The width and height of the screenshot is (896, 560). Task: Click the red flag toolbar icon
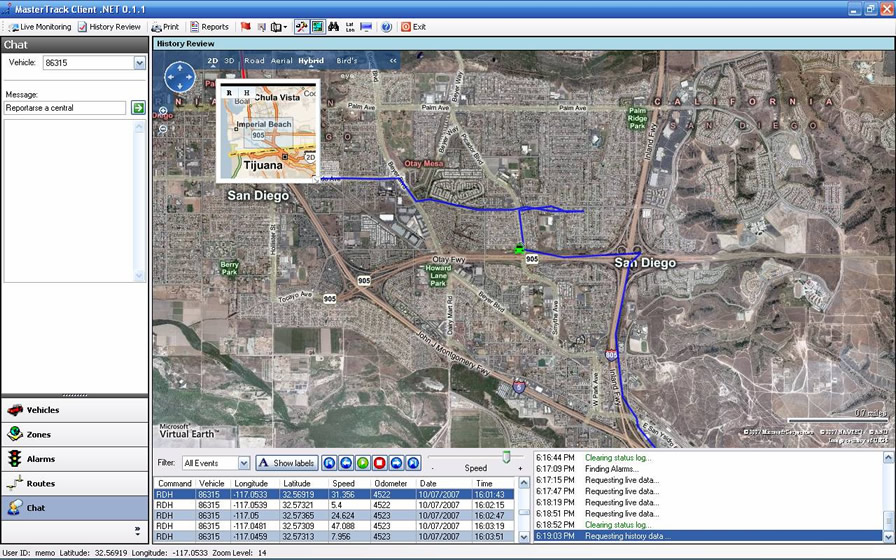[x=246, y=27]
